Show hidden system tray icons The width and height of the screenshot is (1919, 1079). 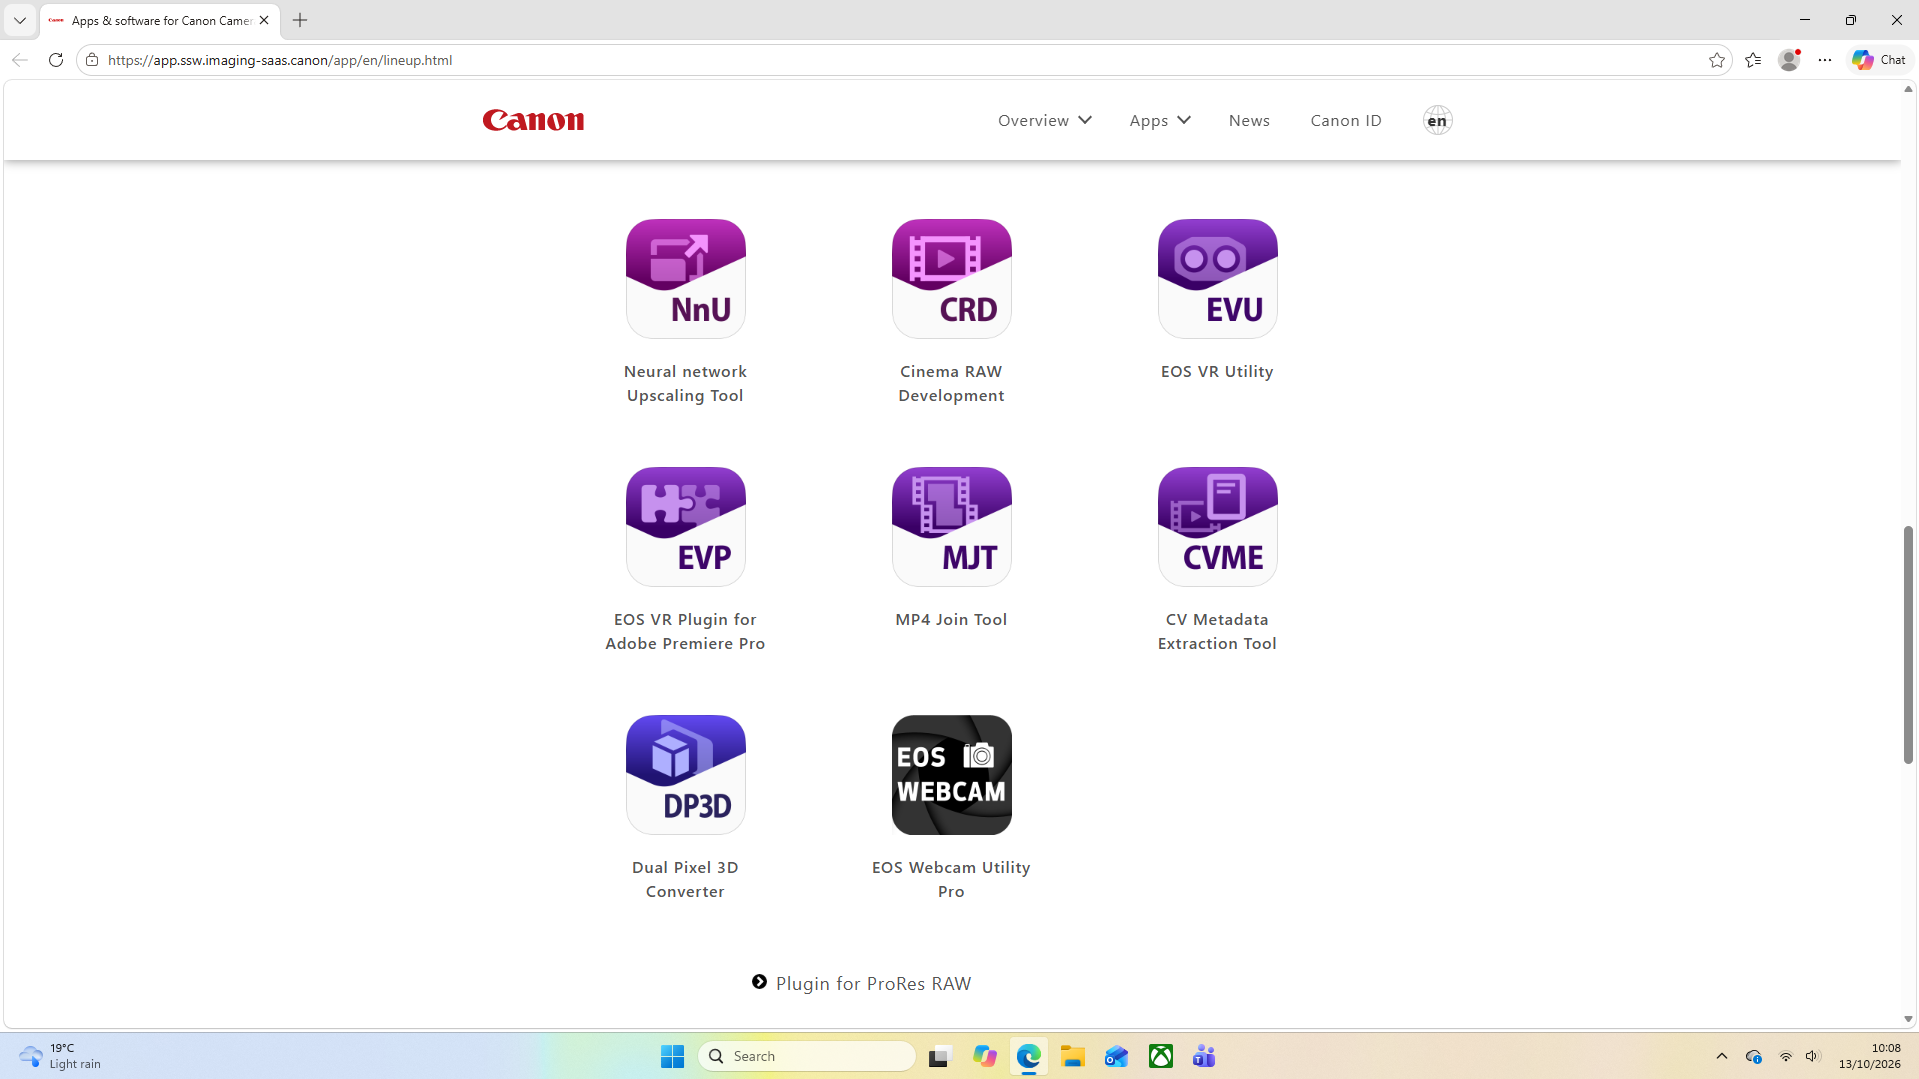(x=1721, y=1056)
